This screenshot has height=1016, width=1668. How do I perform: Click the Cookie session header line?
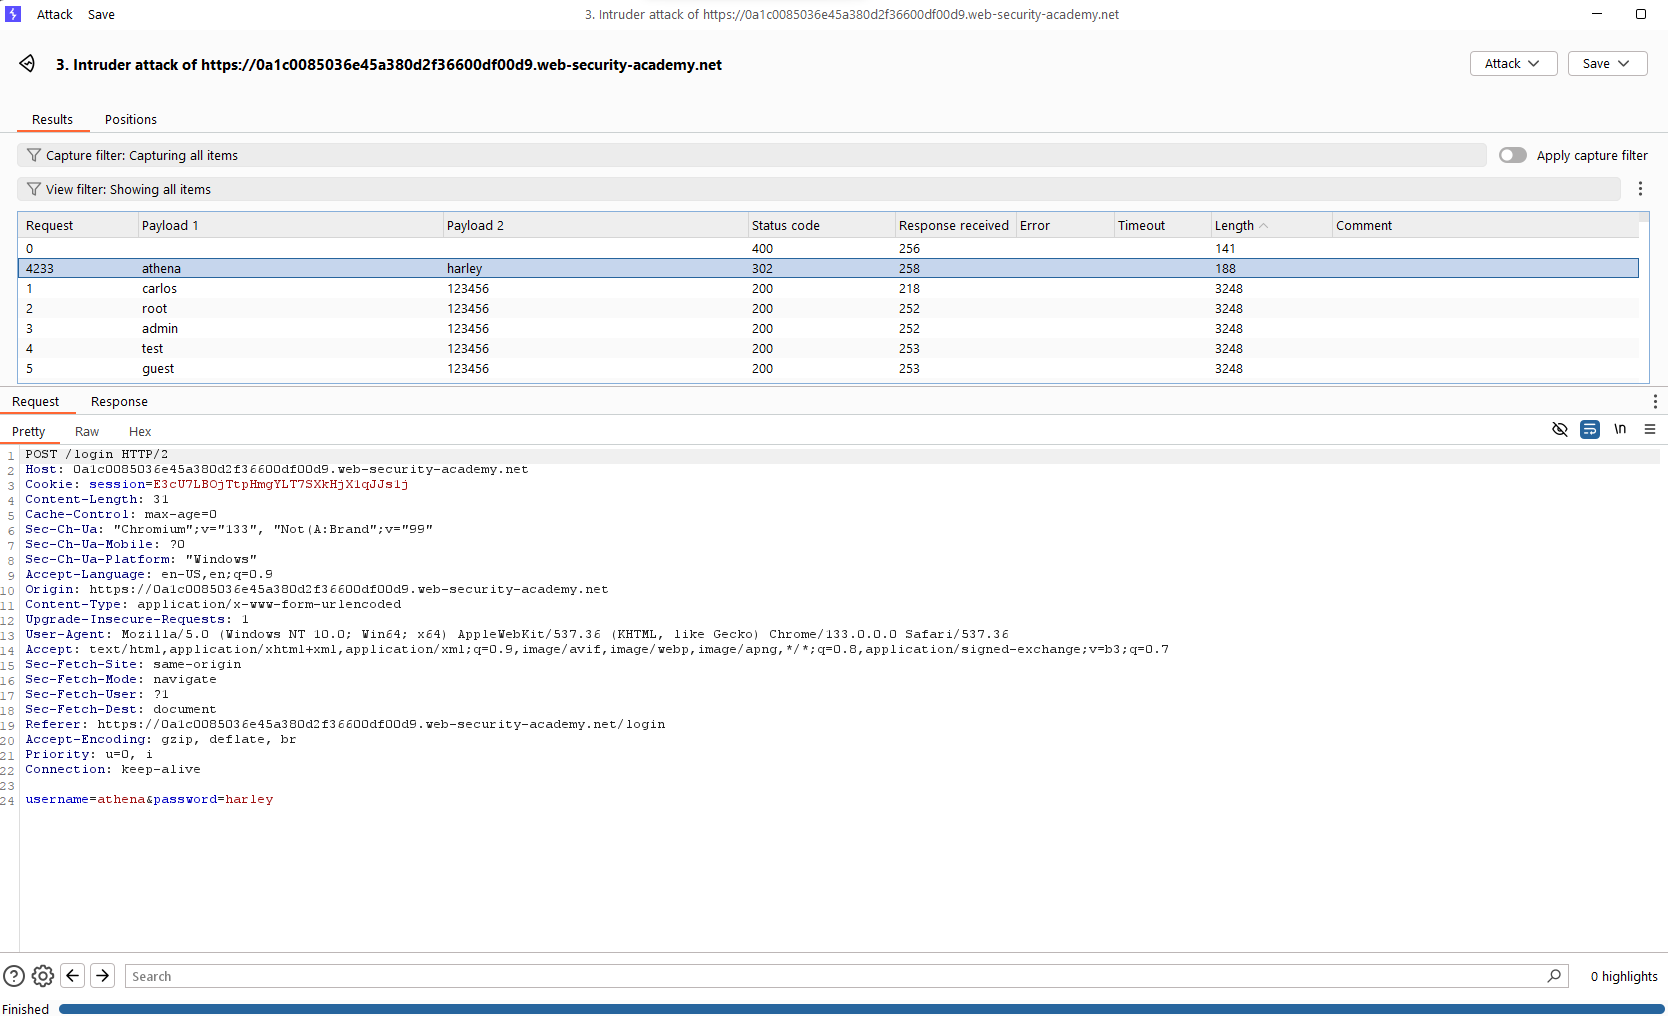[217, 484]
